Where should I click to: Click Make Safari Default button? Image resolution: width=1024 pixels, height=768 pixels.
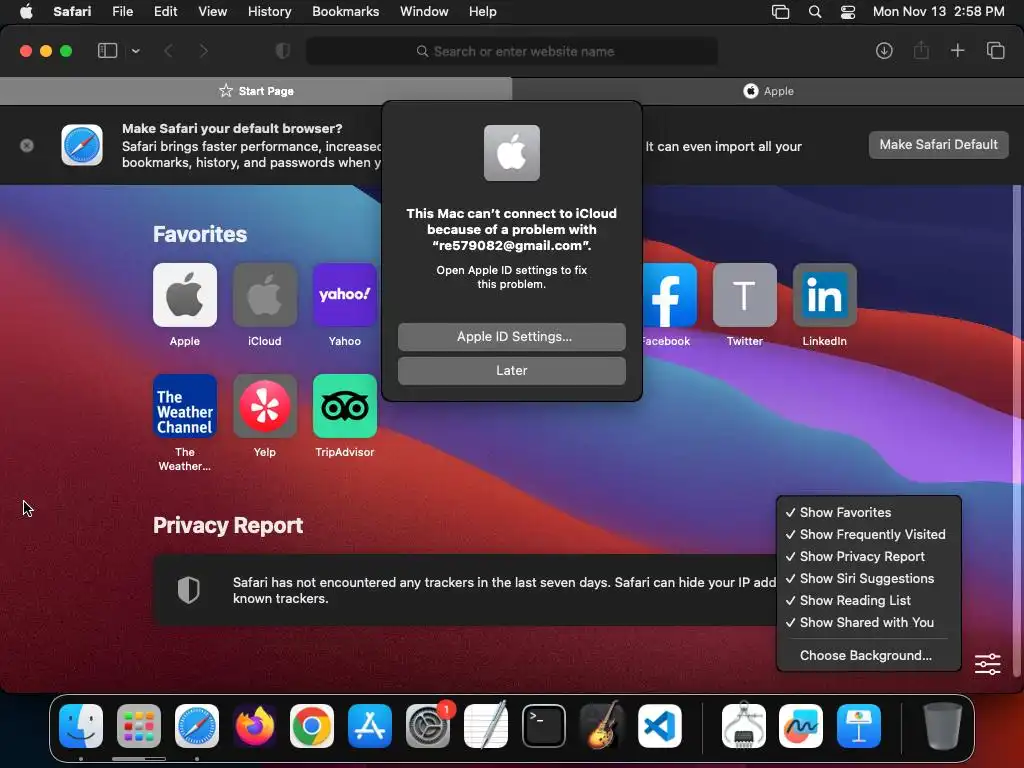tap(938, 144)
